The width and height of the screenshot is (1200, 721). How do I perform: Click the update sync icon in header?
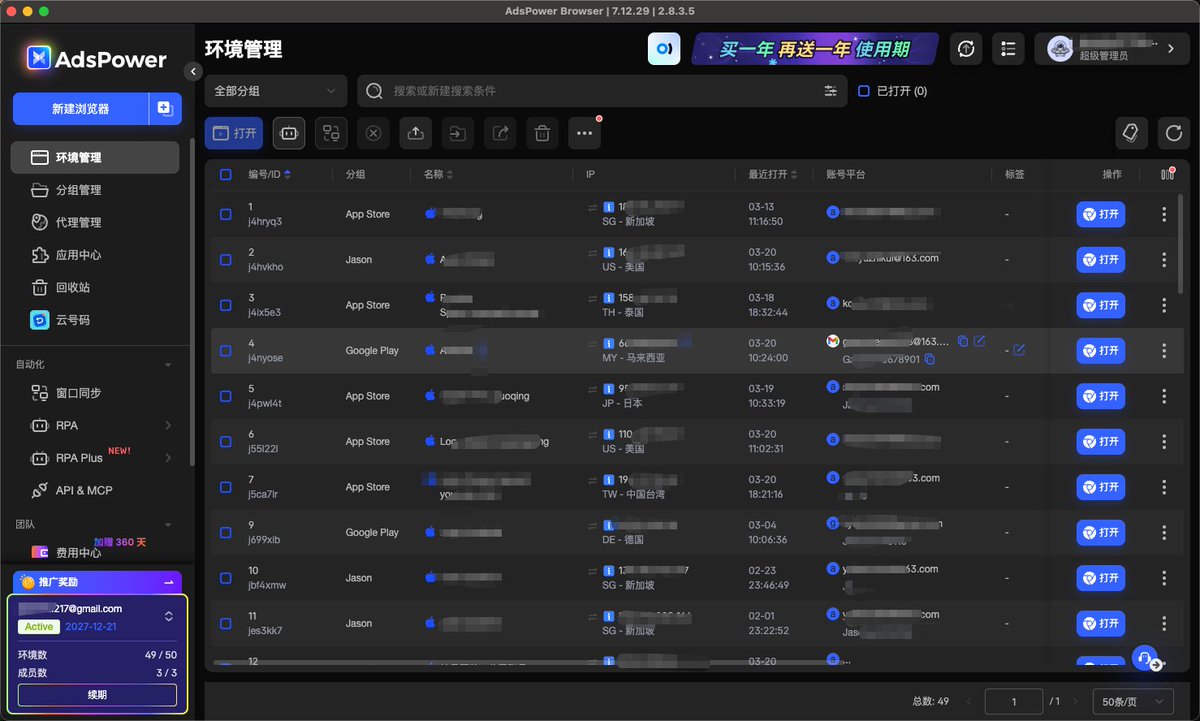click(x=966, y=48)
